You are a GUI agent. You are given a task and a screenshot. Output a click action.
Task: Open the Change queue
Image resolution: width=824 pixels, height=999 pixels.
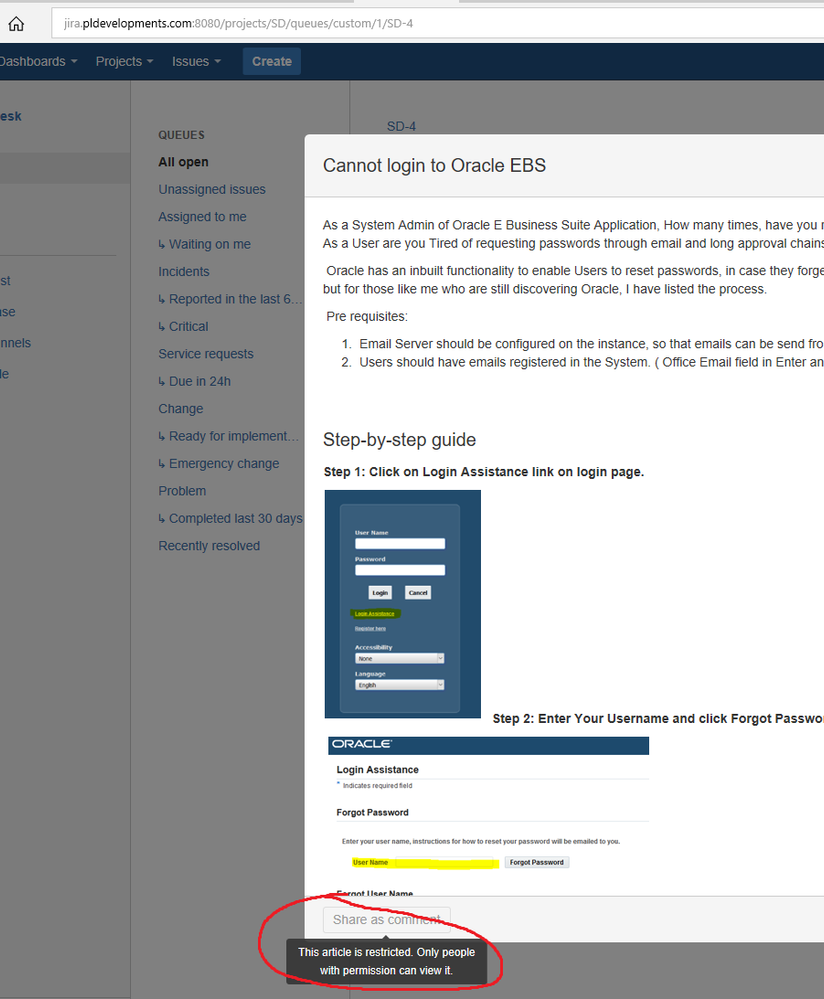pyautogui.click(x=180, y=408)
